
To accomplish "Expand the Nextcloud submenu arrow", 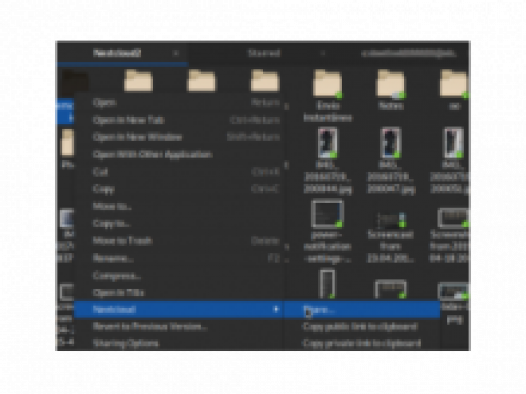I will coord(276,309).
